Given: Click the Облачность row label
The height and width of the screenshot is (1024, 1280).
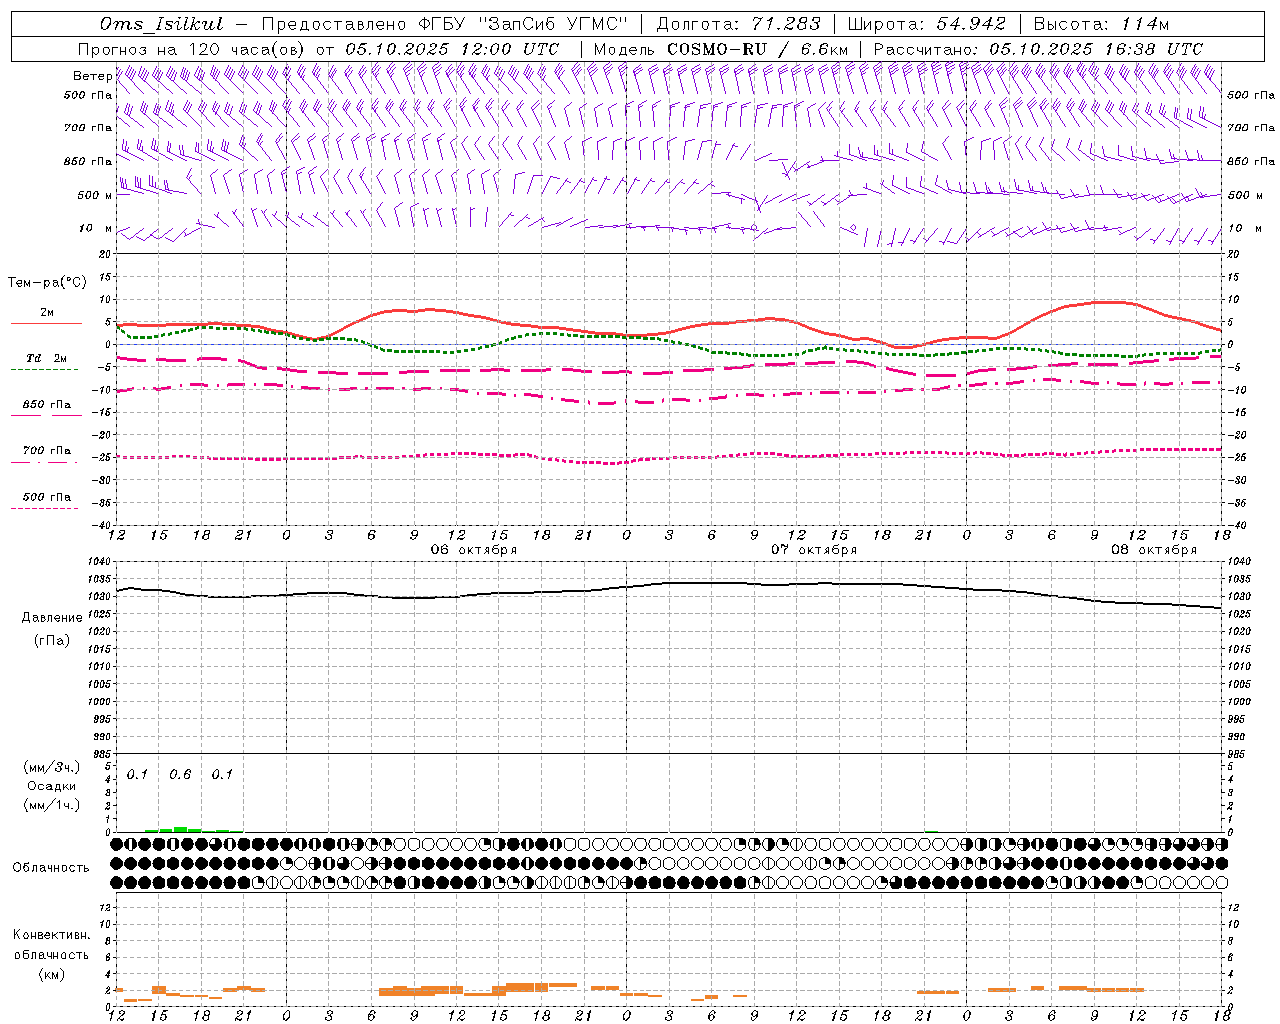Looking at the screenshot, I should tap(51, 867).
